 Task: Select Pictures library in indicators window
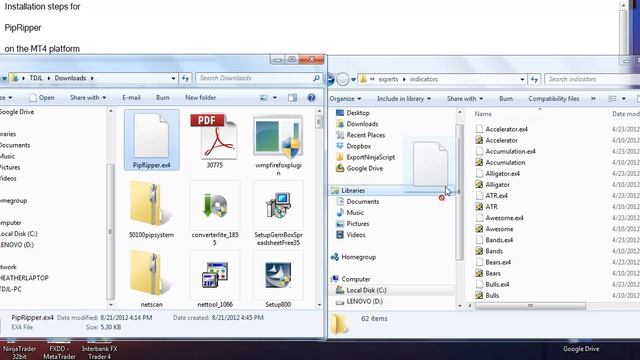click(353, 223)
